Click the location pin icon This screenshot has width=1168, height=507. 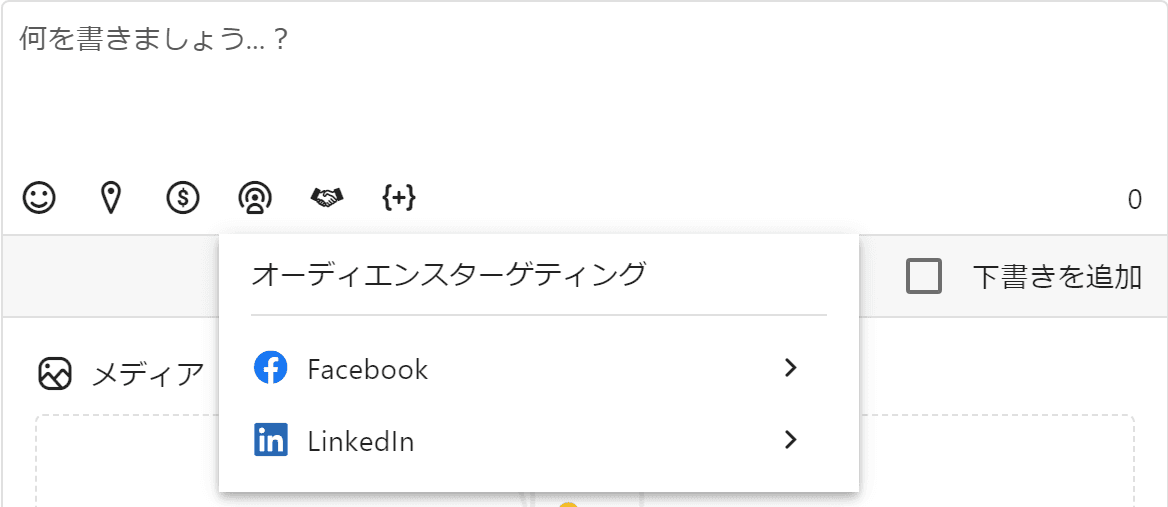112,198
